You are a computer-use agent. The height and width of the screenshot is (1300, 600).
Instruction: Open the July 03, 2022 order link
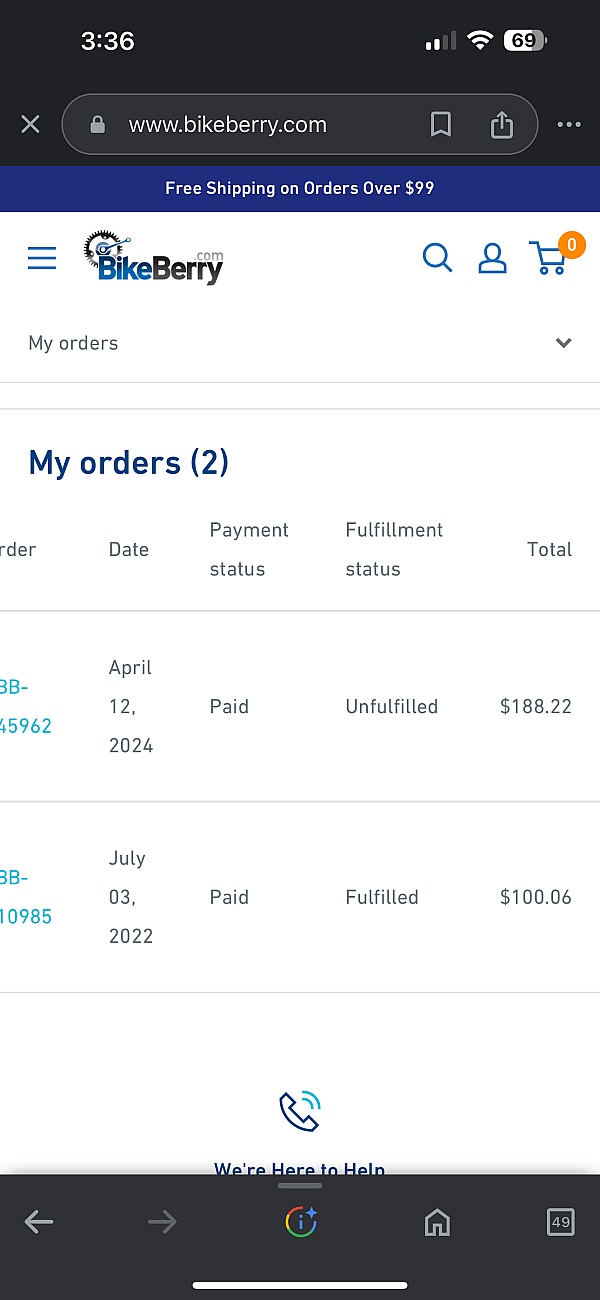coord(26,897)
